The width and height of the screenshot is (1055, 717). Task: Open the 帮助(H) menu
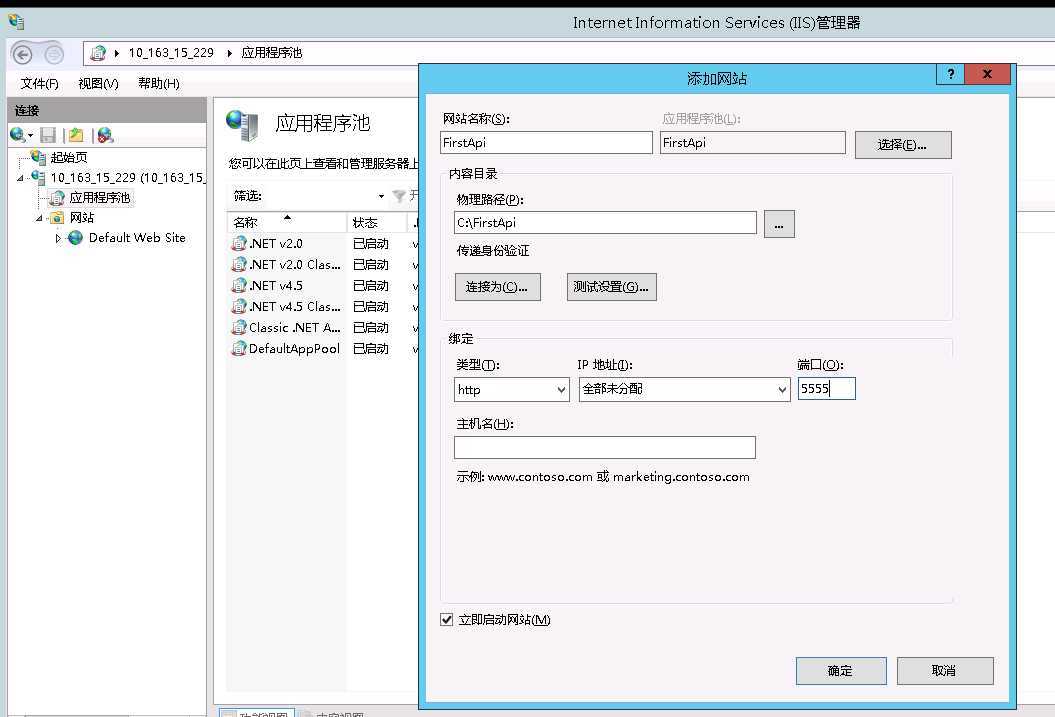(159, 83)
